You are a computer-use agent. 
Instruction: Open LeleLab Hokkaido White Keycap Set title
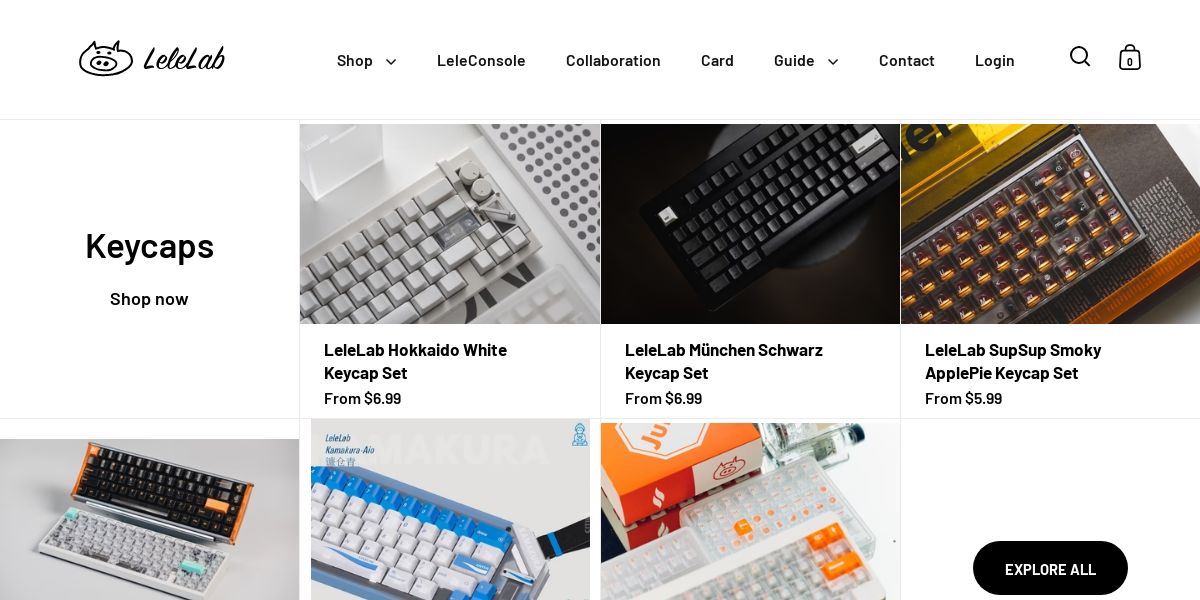click(415, 361)
